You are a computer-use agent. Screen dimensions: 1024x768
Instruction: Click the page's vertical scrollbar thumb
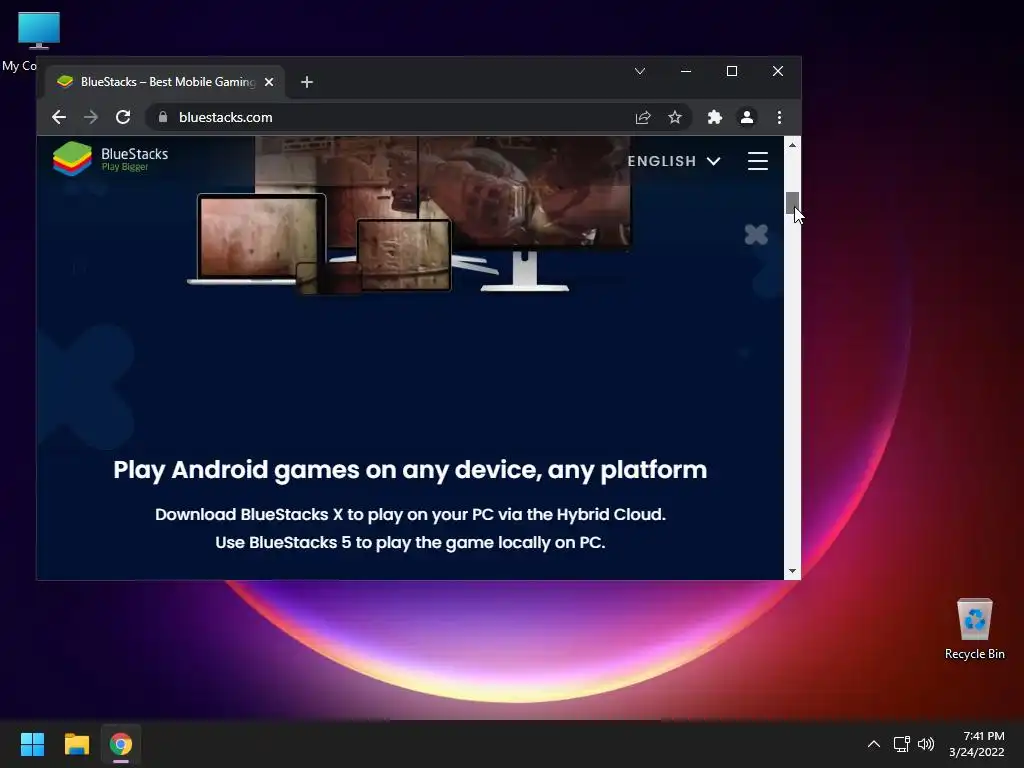click(792, 202)
